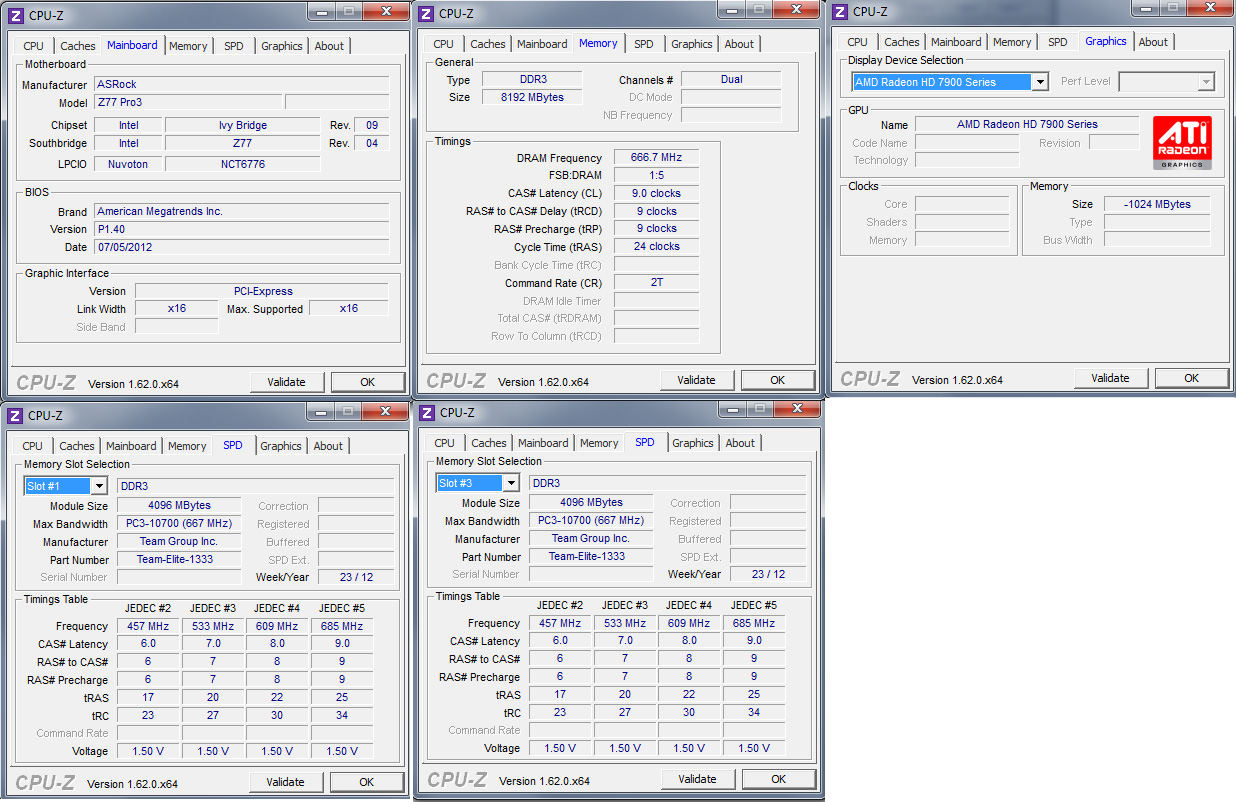Click the 8192 MBytes size value
1236x802 pixels.
coord(533,97)
